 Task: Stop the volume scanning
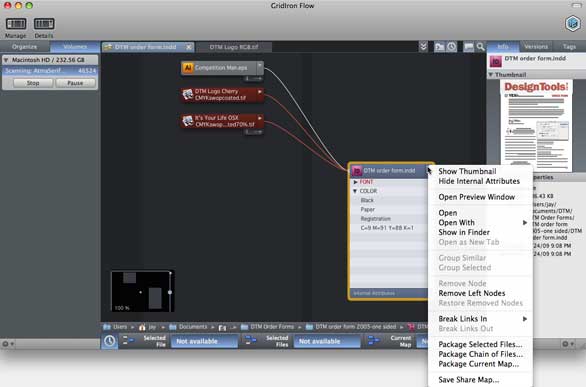[33, 83]
